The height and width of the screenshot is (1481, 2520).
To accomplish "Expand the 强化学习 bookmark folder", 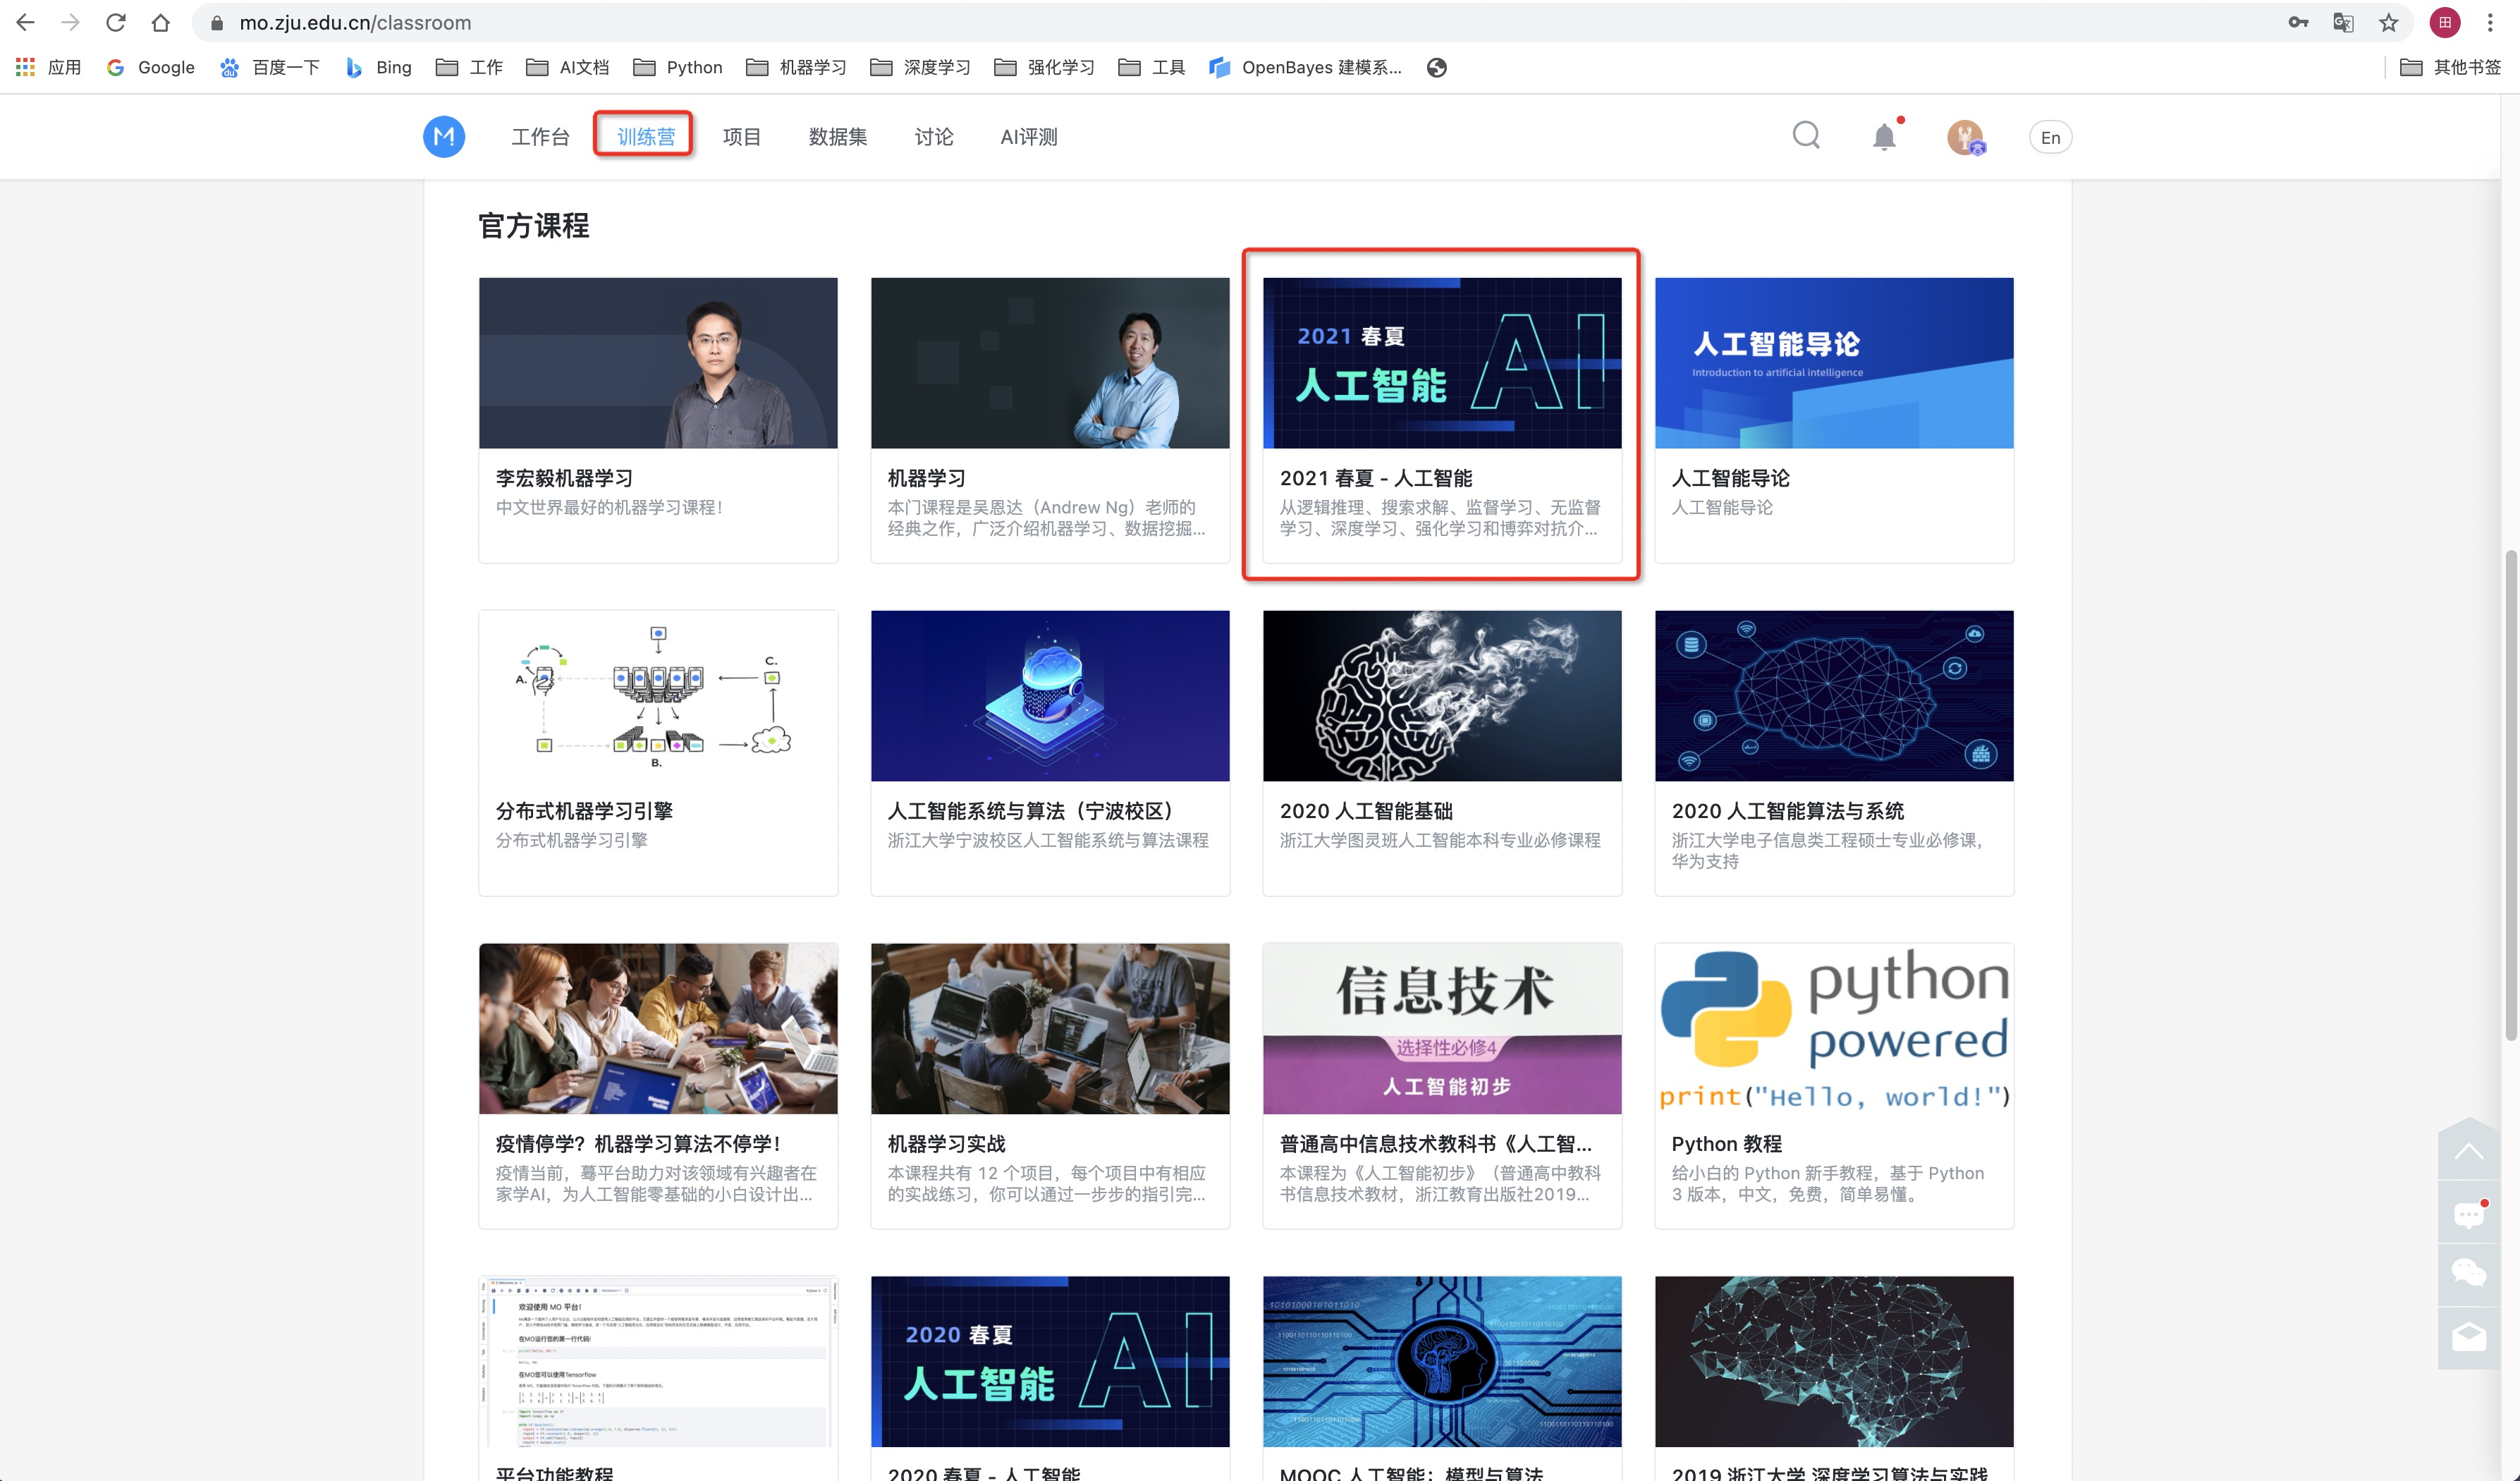I will point(1044,67).
